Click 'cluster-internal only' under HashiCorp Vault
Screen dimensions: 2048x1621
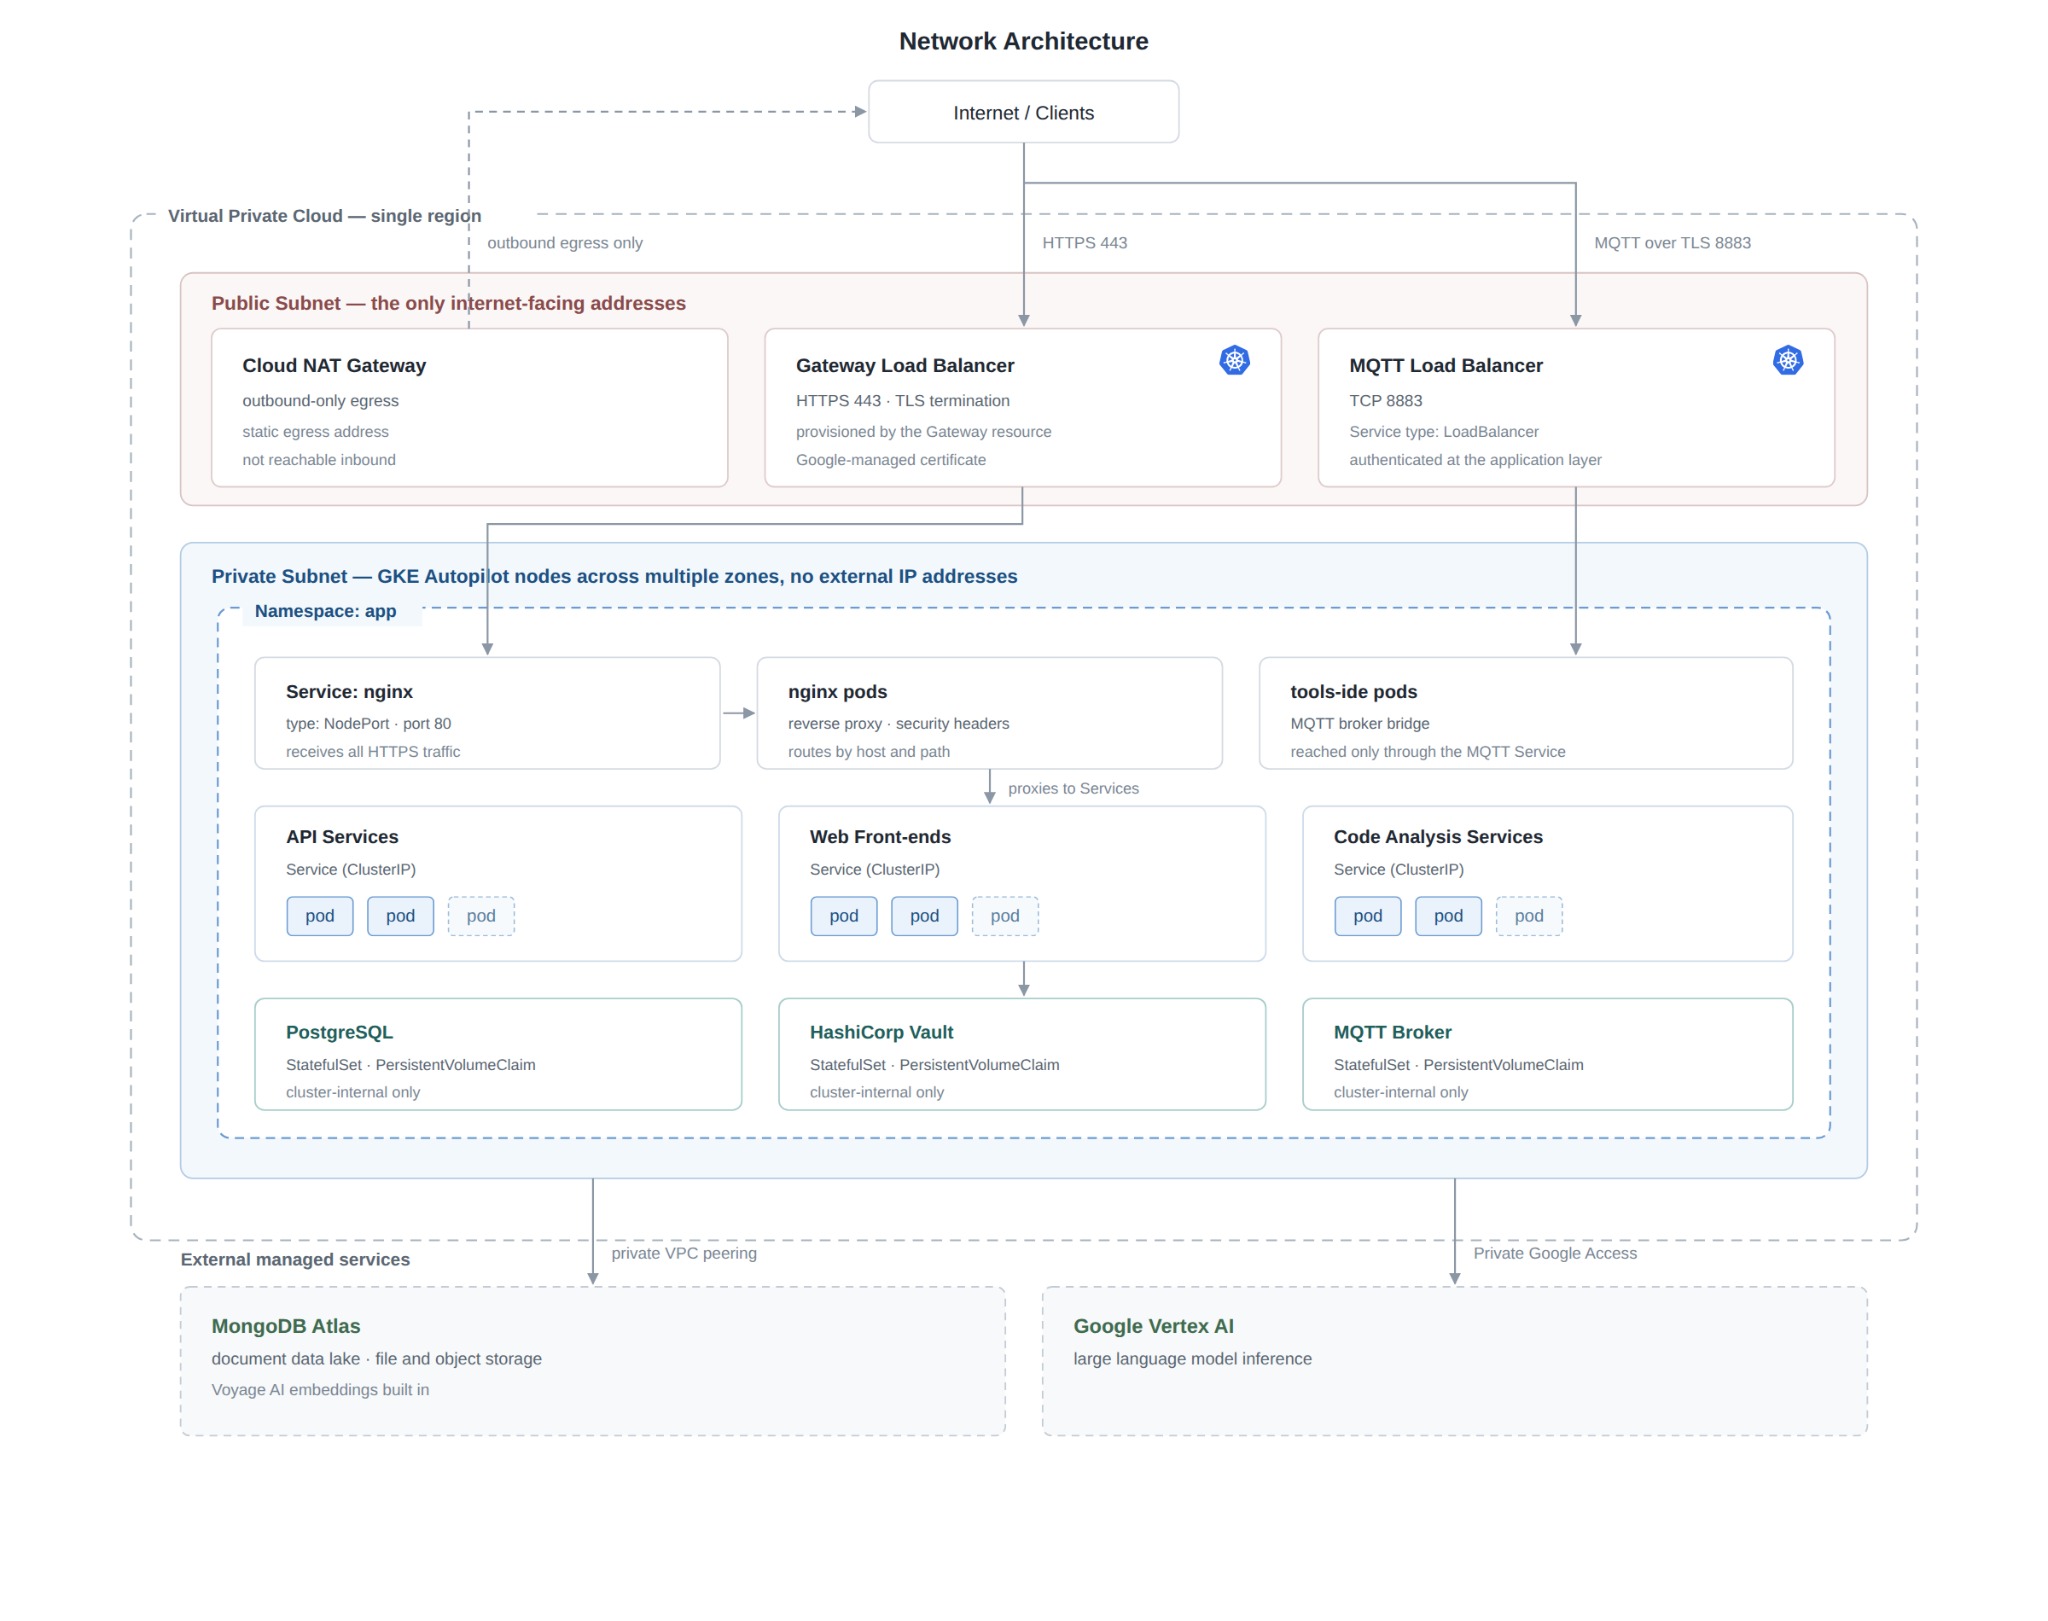(x=876, y=1093)
